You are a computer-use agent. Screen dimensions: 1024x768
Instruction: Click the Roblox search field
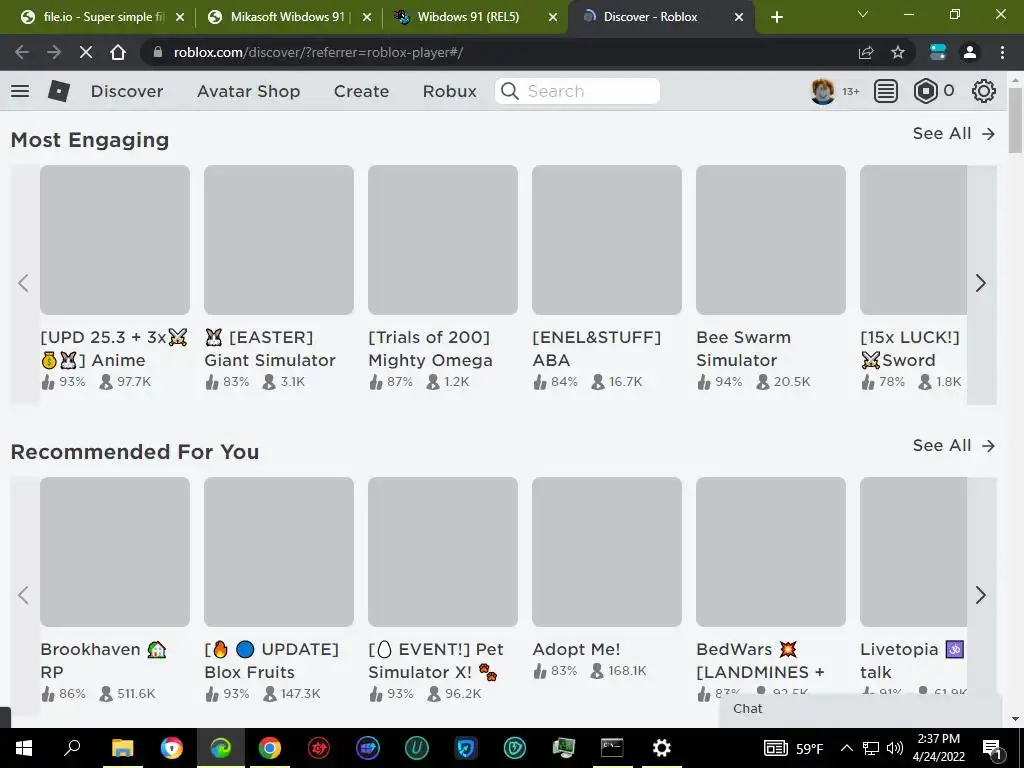click(x=577, y=91)
